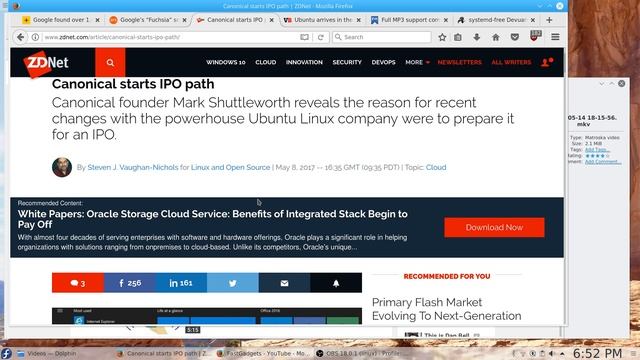Click the article's lead image thumbnail
Screen dimensions: 640x360
pyautogui.click(x=207, y=316)
